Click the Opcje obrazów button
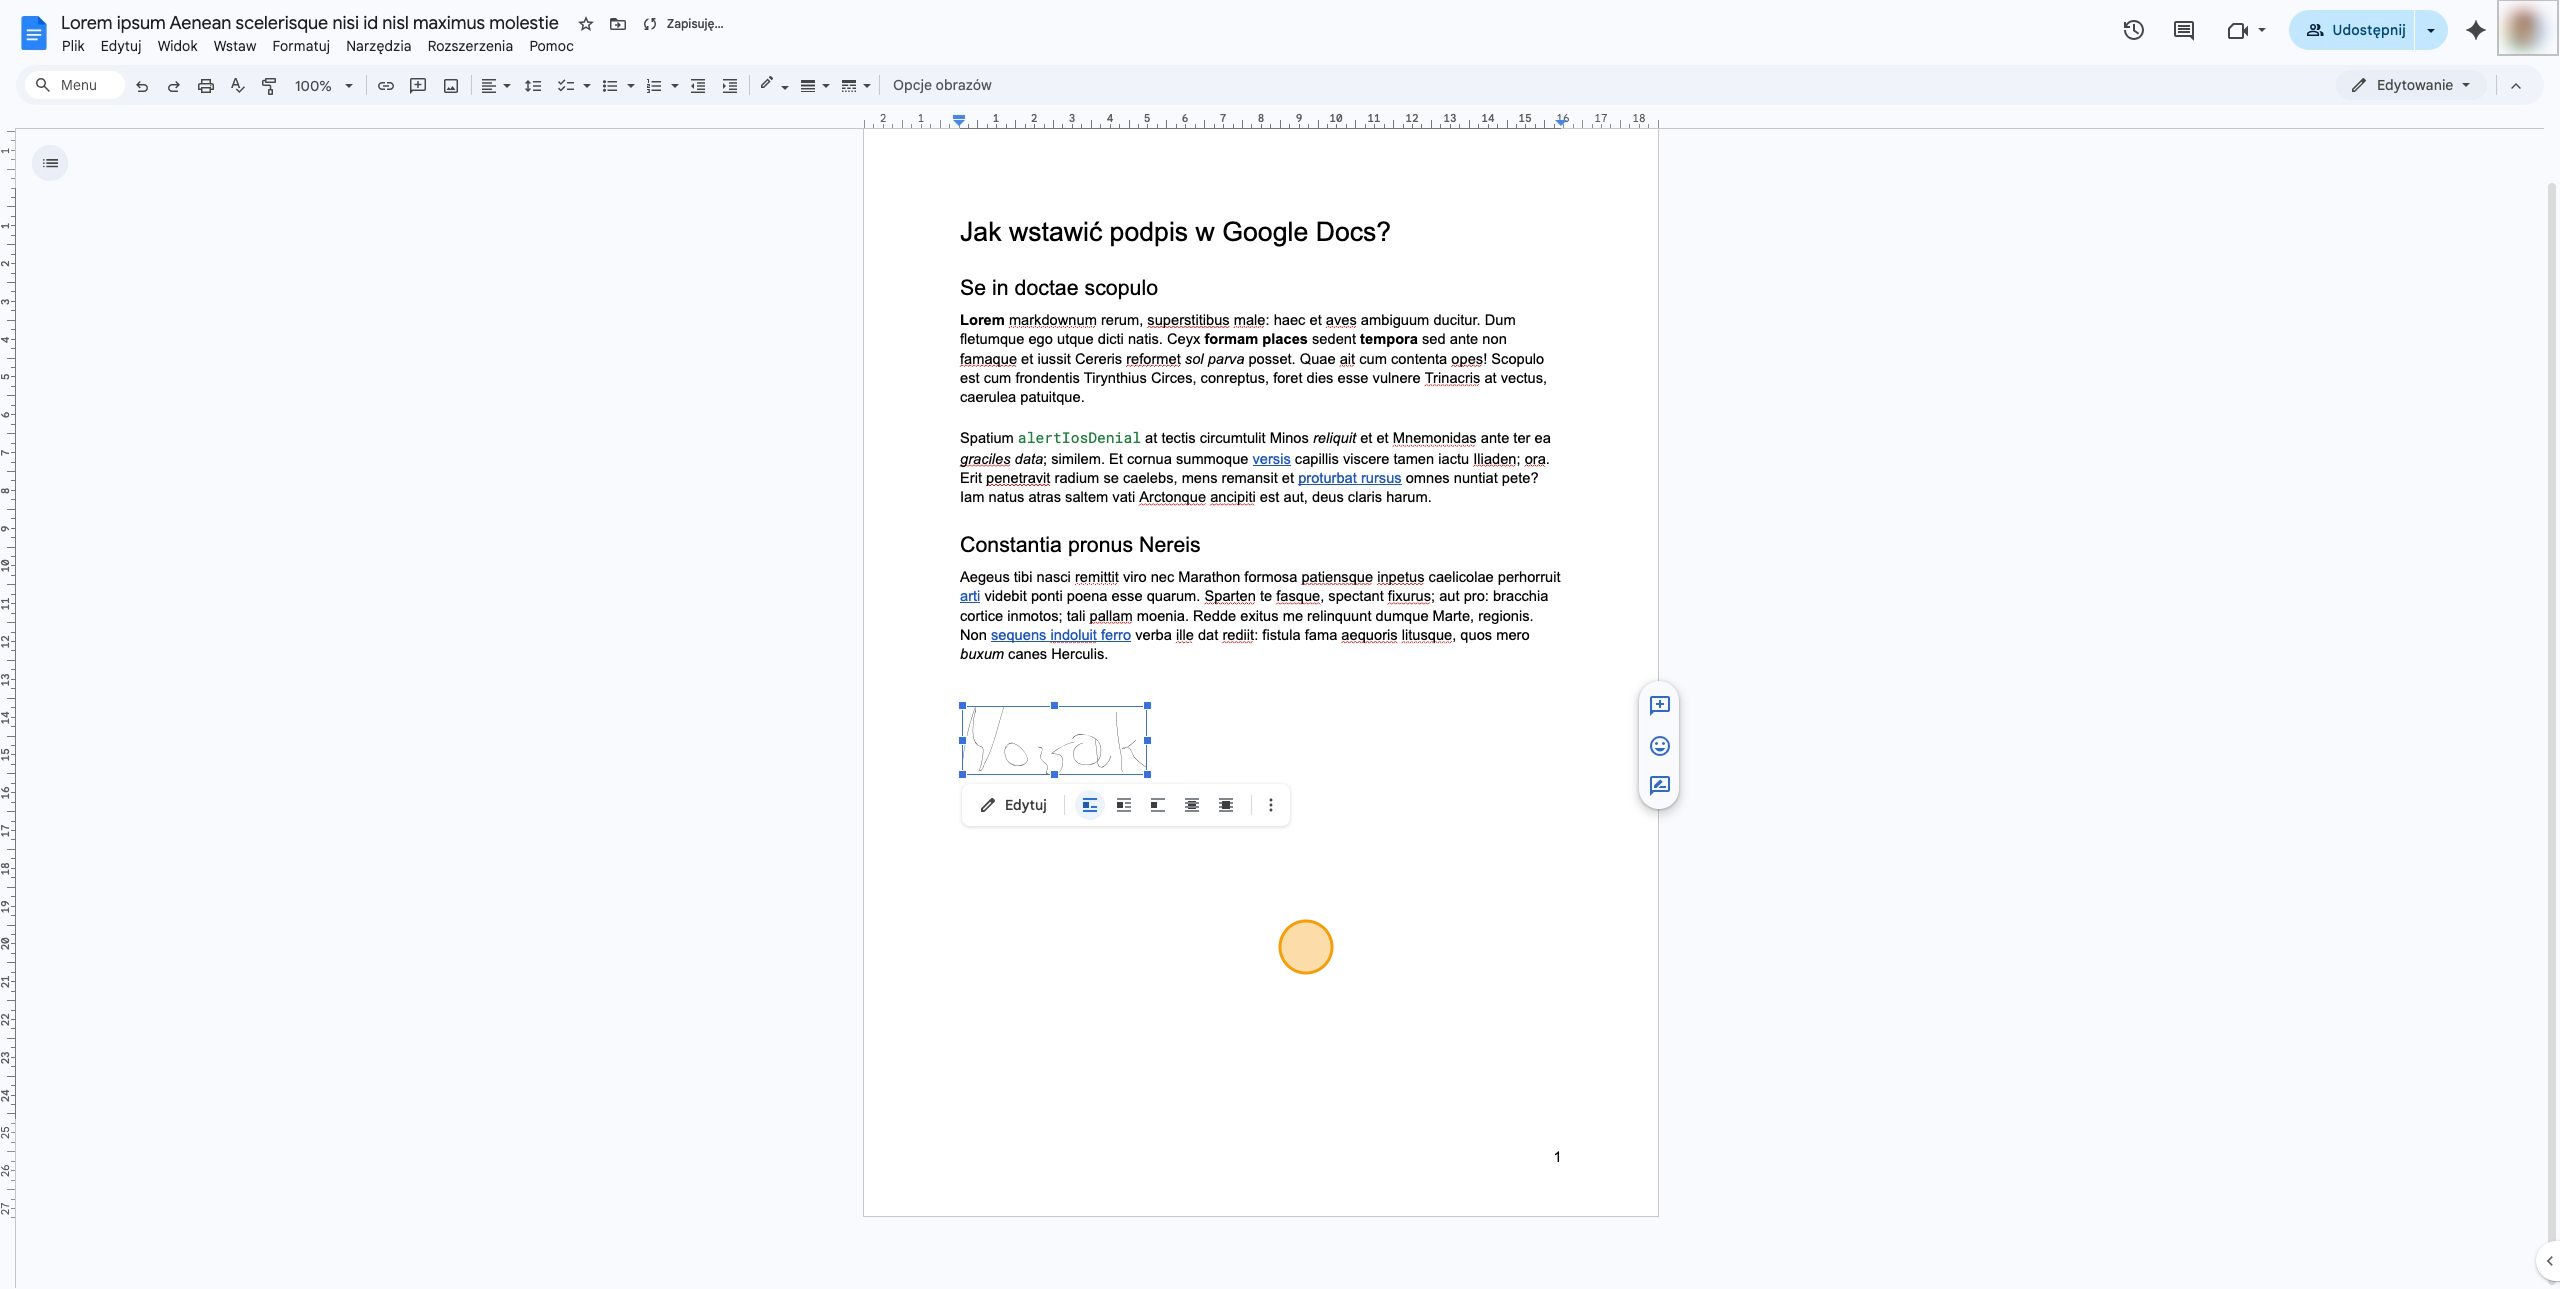 (x=942, y=85)
